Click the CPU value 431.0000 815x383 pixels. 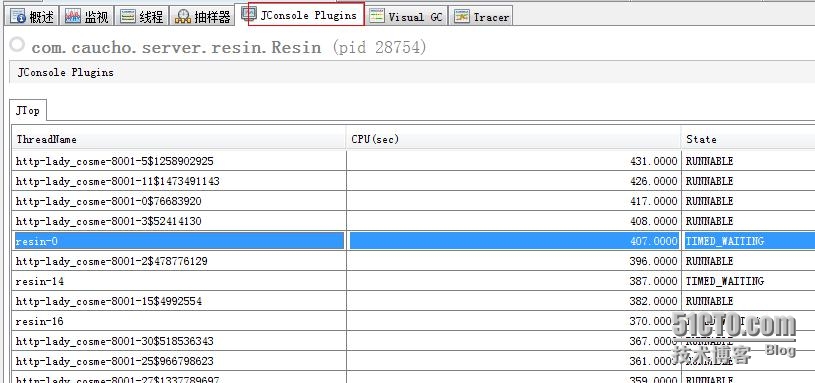click(653, 161)
